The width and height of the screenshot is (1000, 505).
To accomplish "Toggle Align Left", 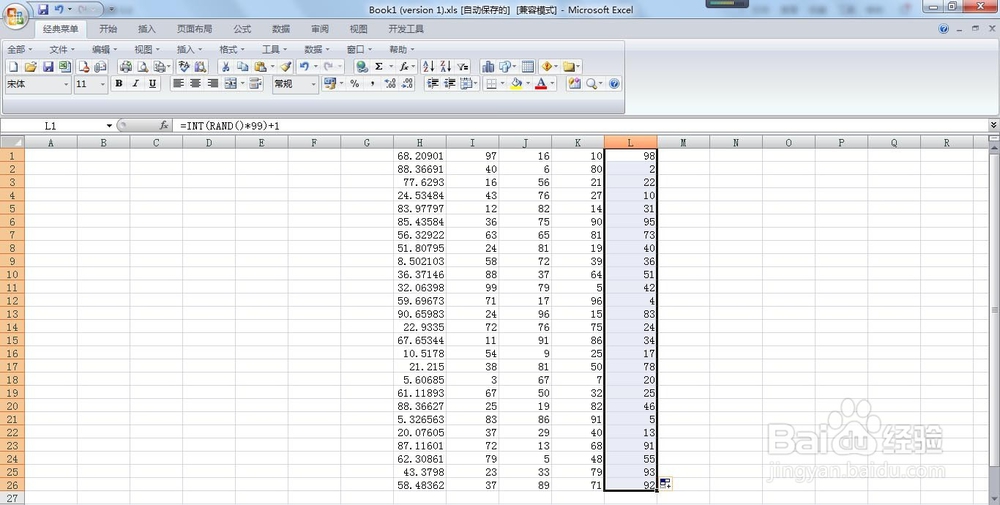I will coord(179,84).
